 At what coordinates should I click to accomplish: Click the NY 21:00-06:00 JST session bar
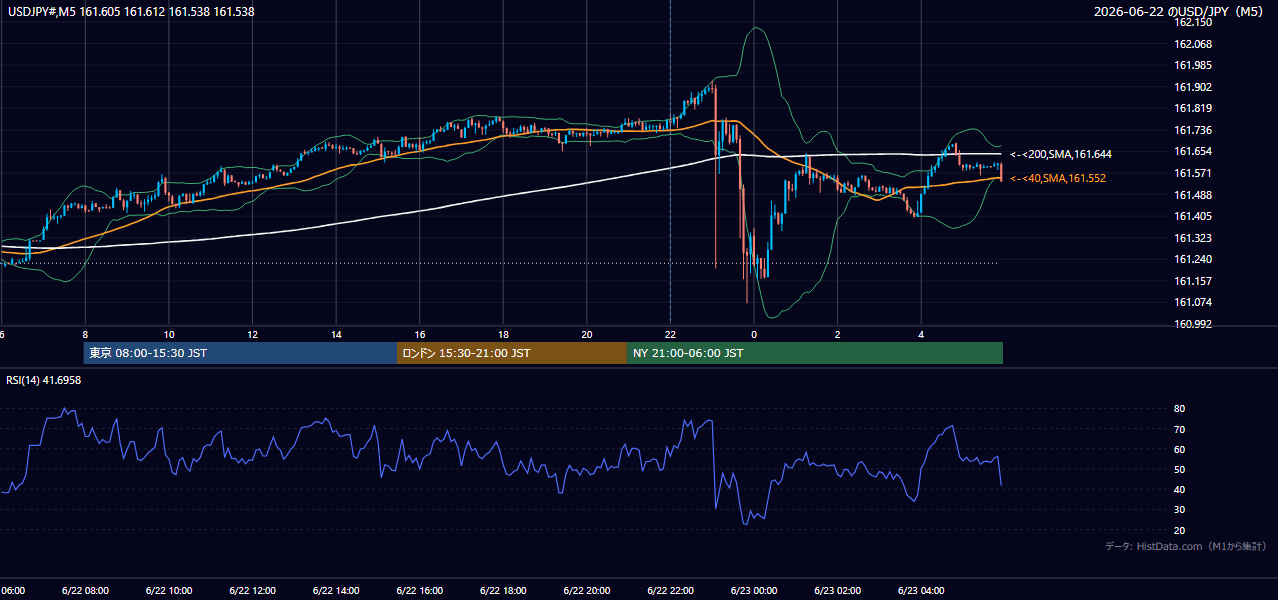tap(815, 353)
